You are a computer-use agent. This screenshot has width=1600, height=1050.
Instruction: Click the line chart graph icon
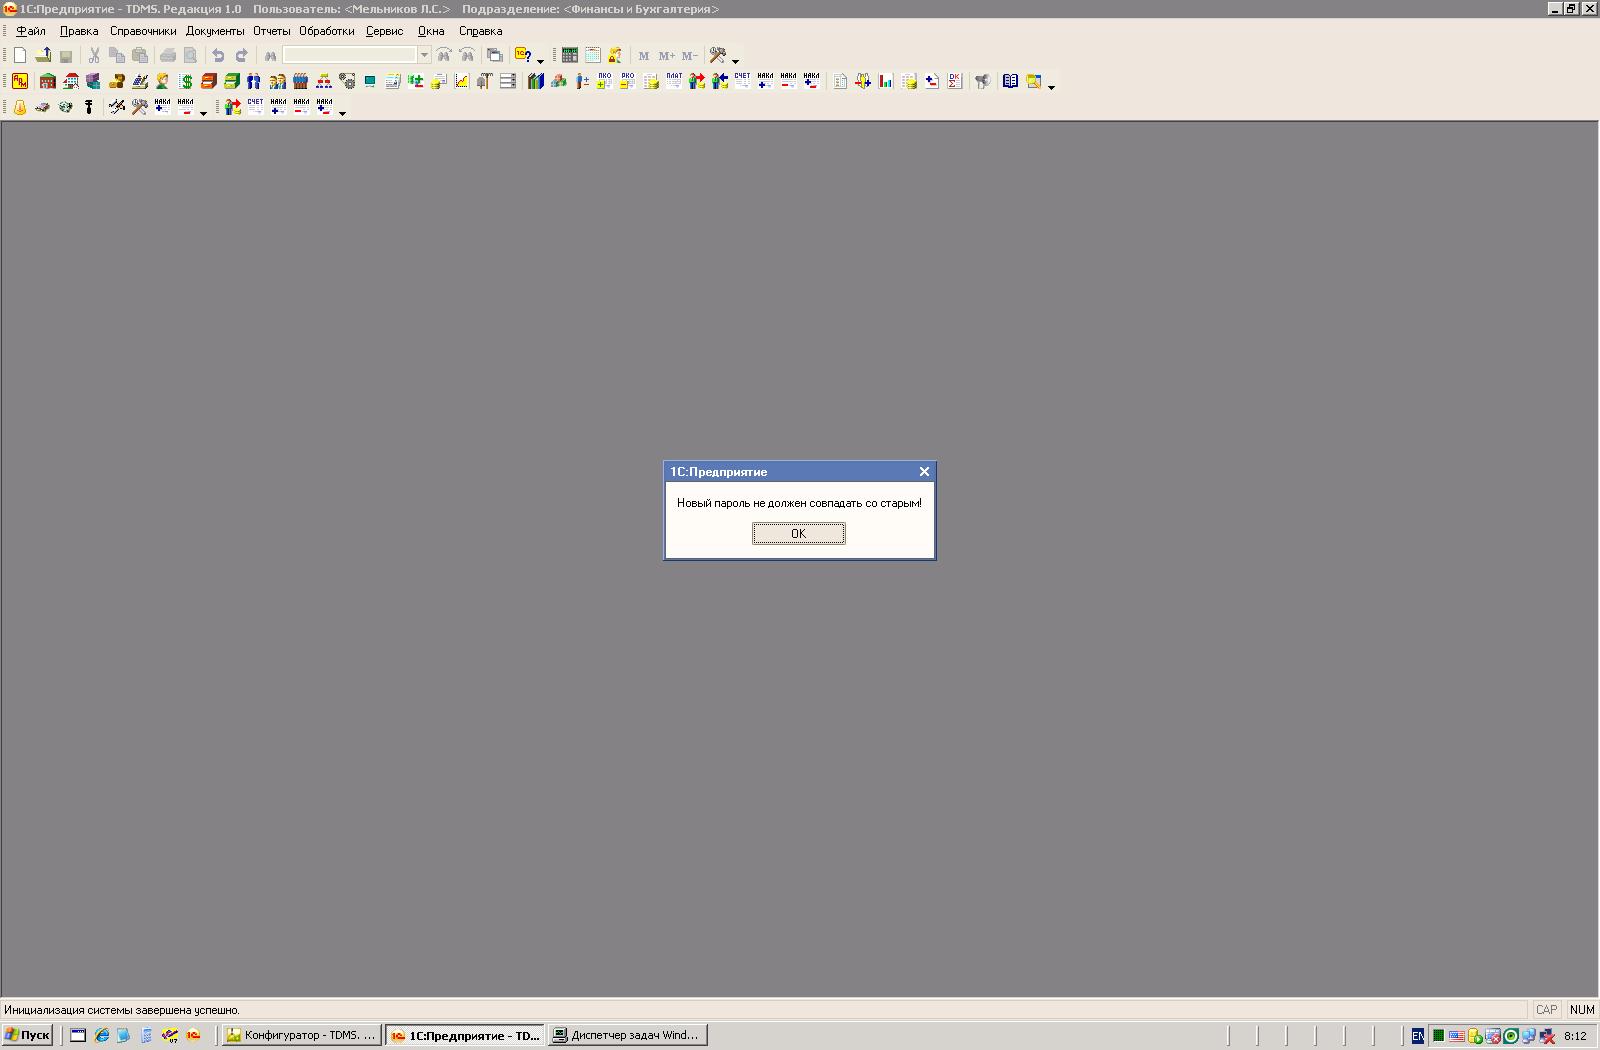tap(462, 81)
